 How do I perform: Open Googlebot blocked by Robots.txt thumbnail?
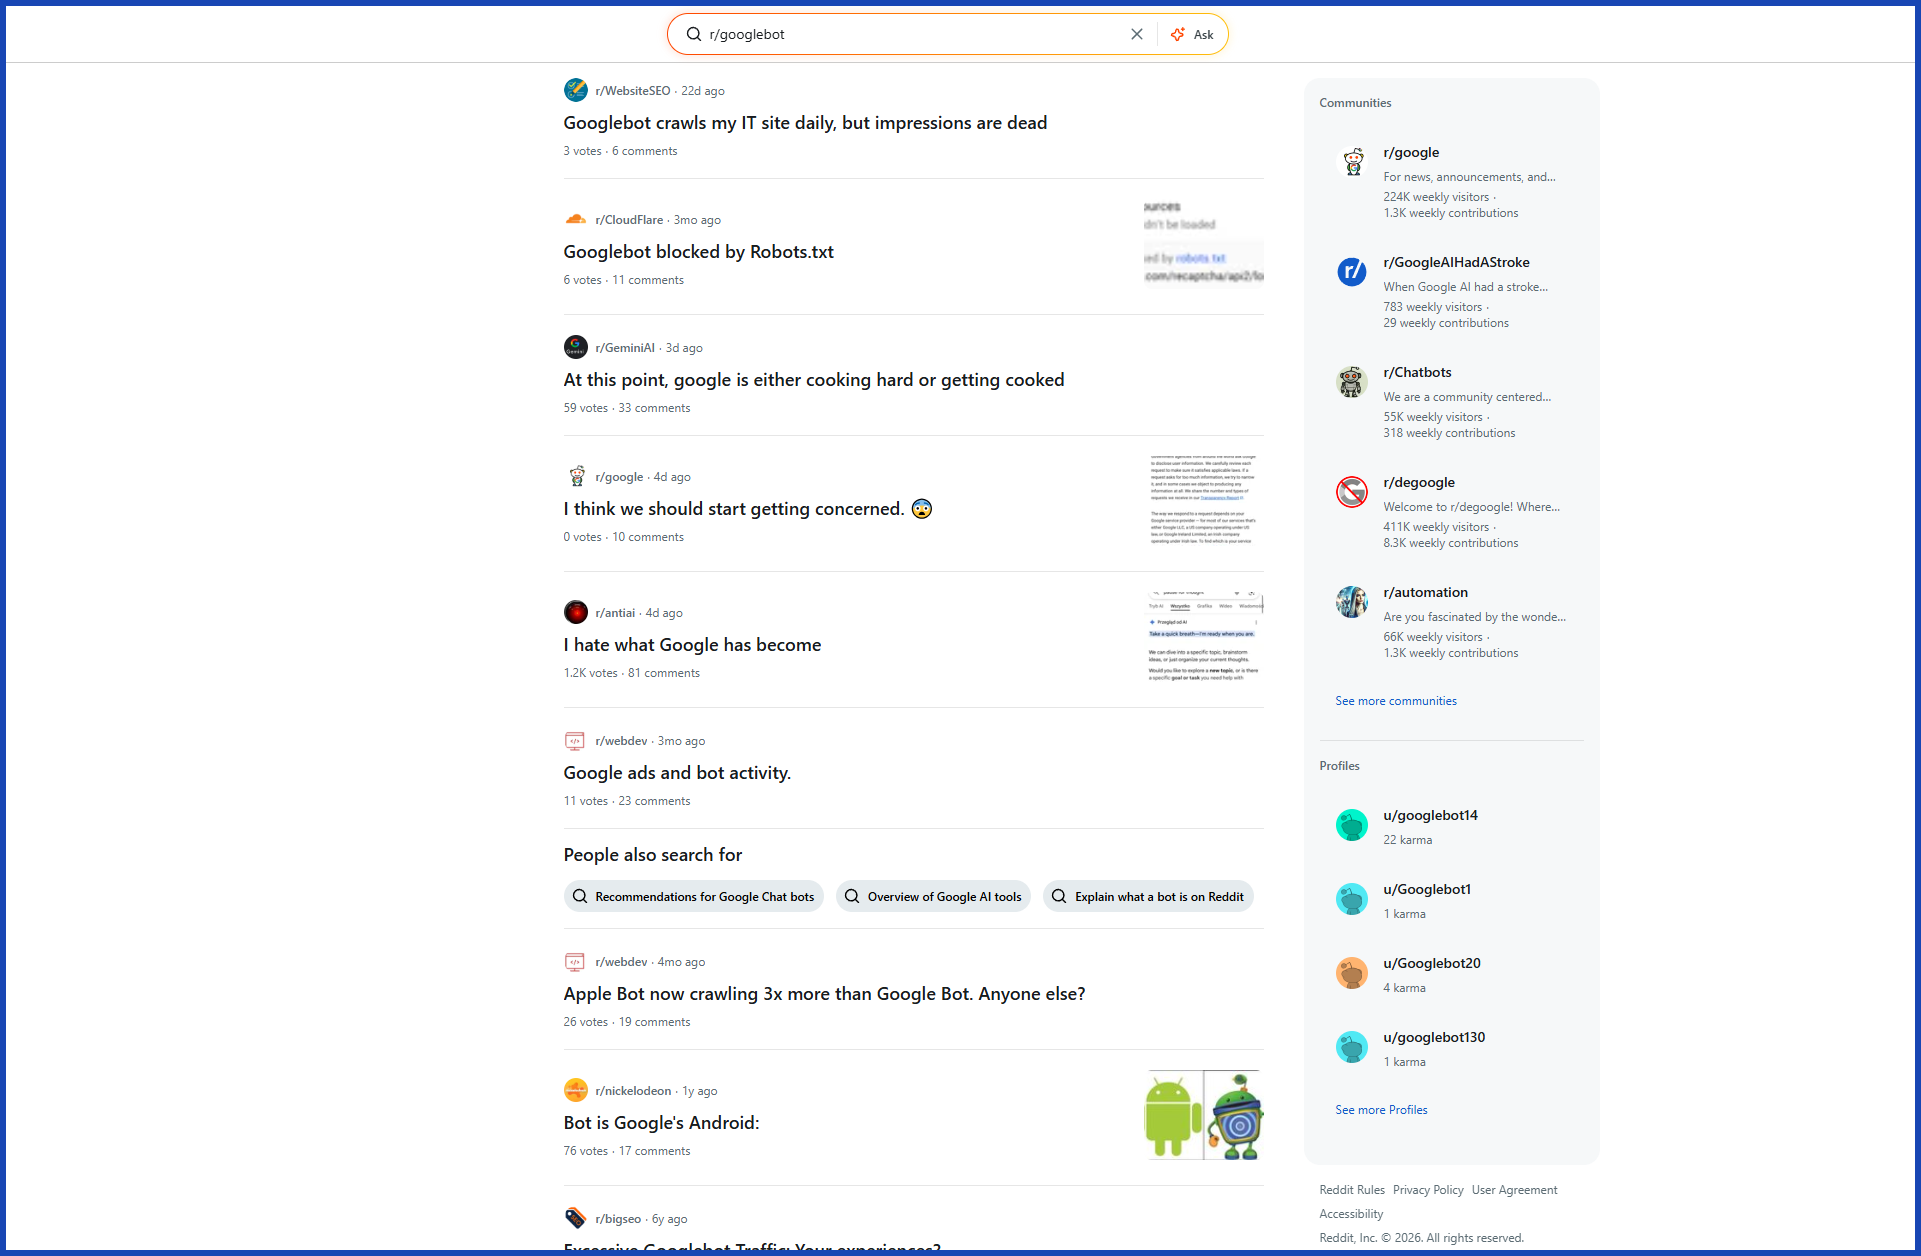[x=1204, y=244]
